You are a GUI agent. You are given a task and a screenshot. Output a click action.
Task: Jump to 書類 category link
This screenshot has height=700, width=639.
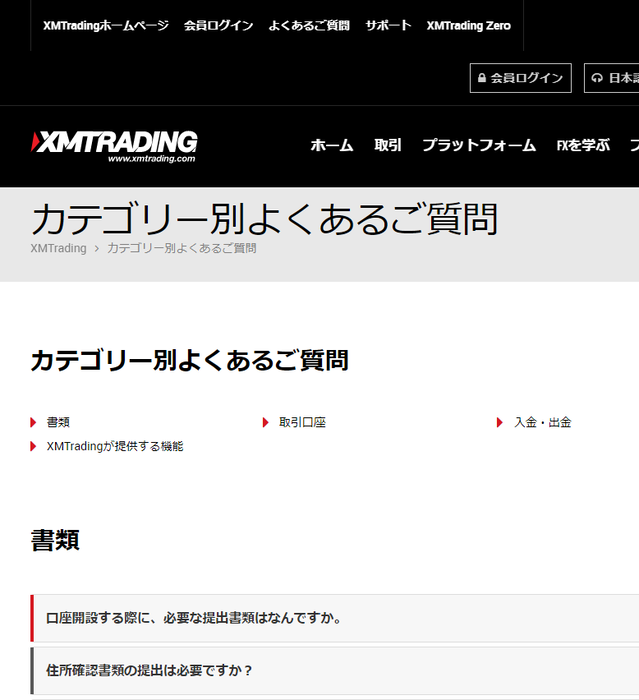coord(58,422)
